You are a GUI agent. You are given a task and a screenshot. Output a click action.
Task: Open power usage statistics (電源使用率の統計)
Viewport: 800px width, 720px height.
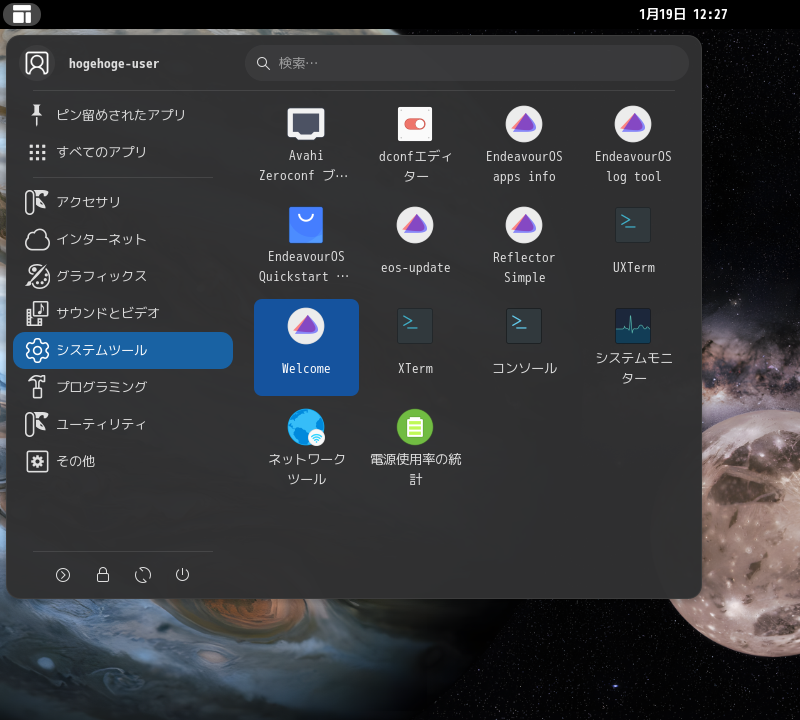coord(415,447)
